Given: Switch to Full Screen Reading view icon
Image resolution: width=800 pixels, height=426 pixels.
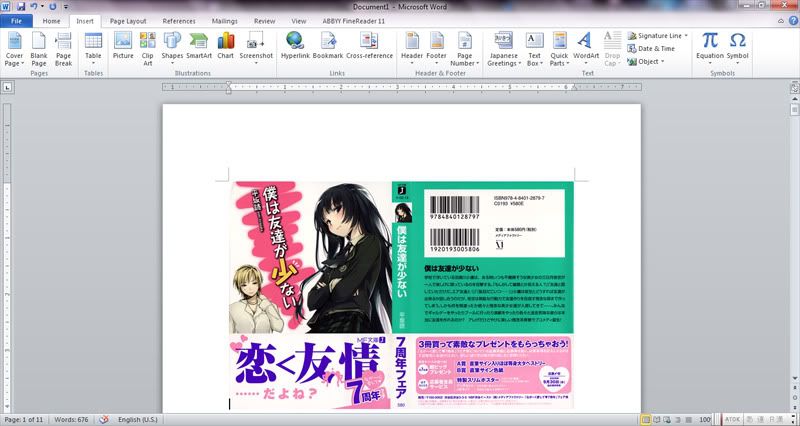Looking at the screenshot, I should [x=657, y=419].
